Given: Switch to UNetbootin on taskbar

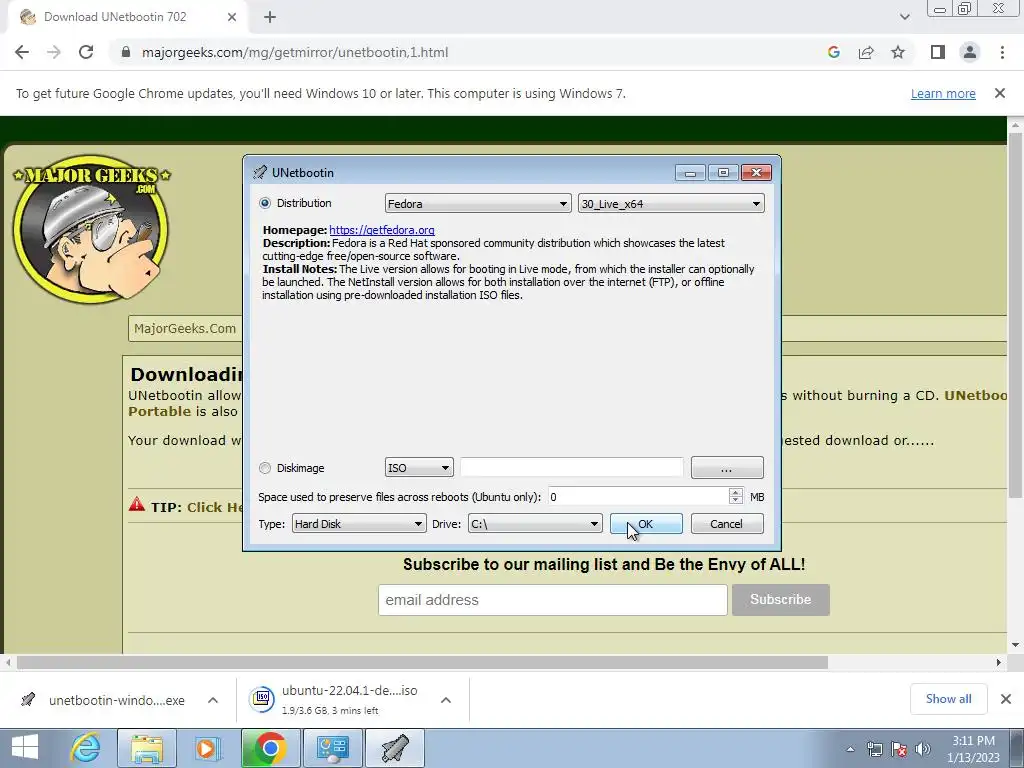Looking at the screenshot, I should point(394,748).
